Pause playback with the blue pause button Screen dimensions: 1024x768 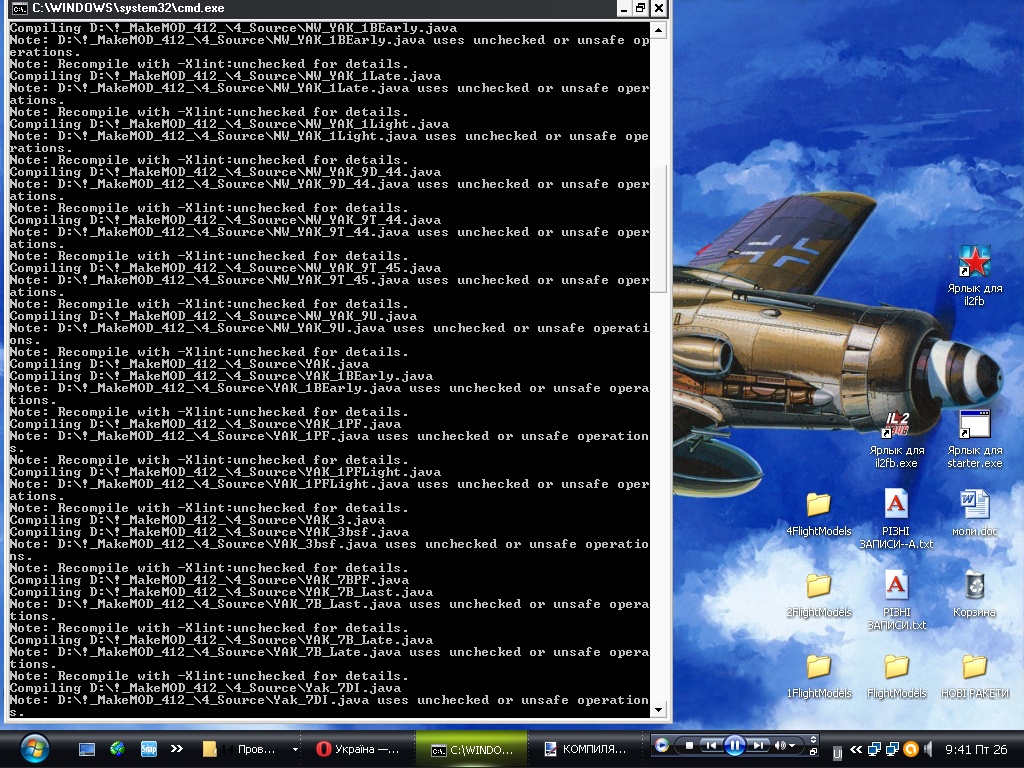coord(734,745)
